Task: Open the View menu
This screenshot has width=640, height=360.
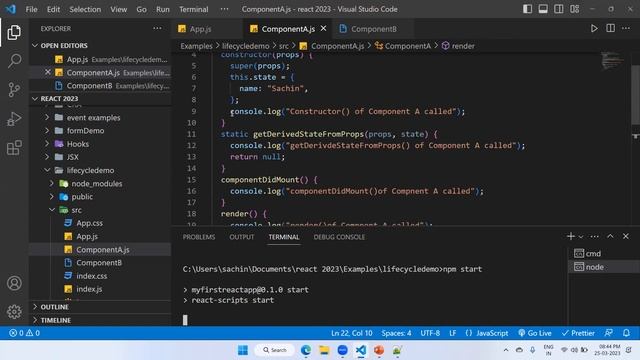Action: tap(118, 9)
